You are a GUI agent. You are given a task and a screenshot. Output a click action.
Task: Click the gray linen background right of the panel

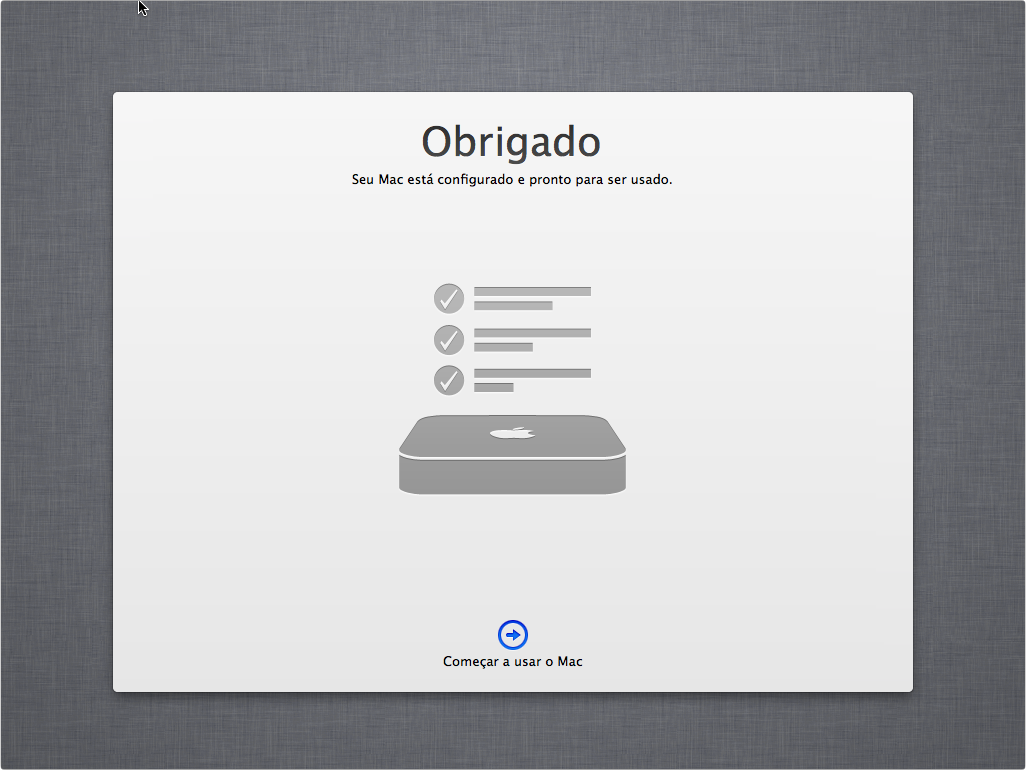click(x=968, y=390)
